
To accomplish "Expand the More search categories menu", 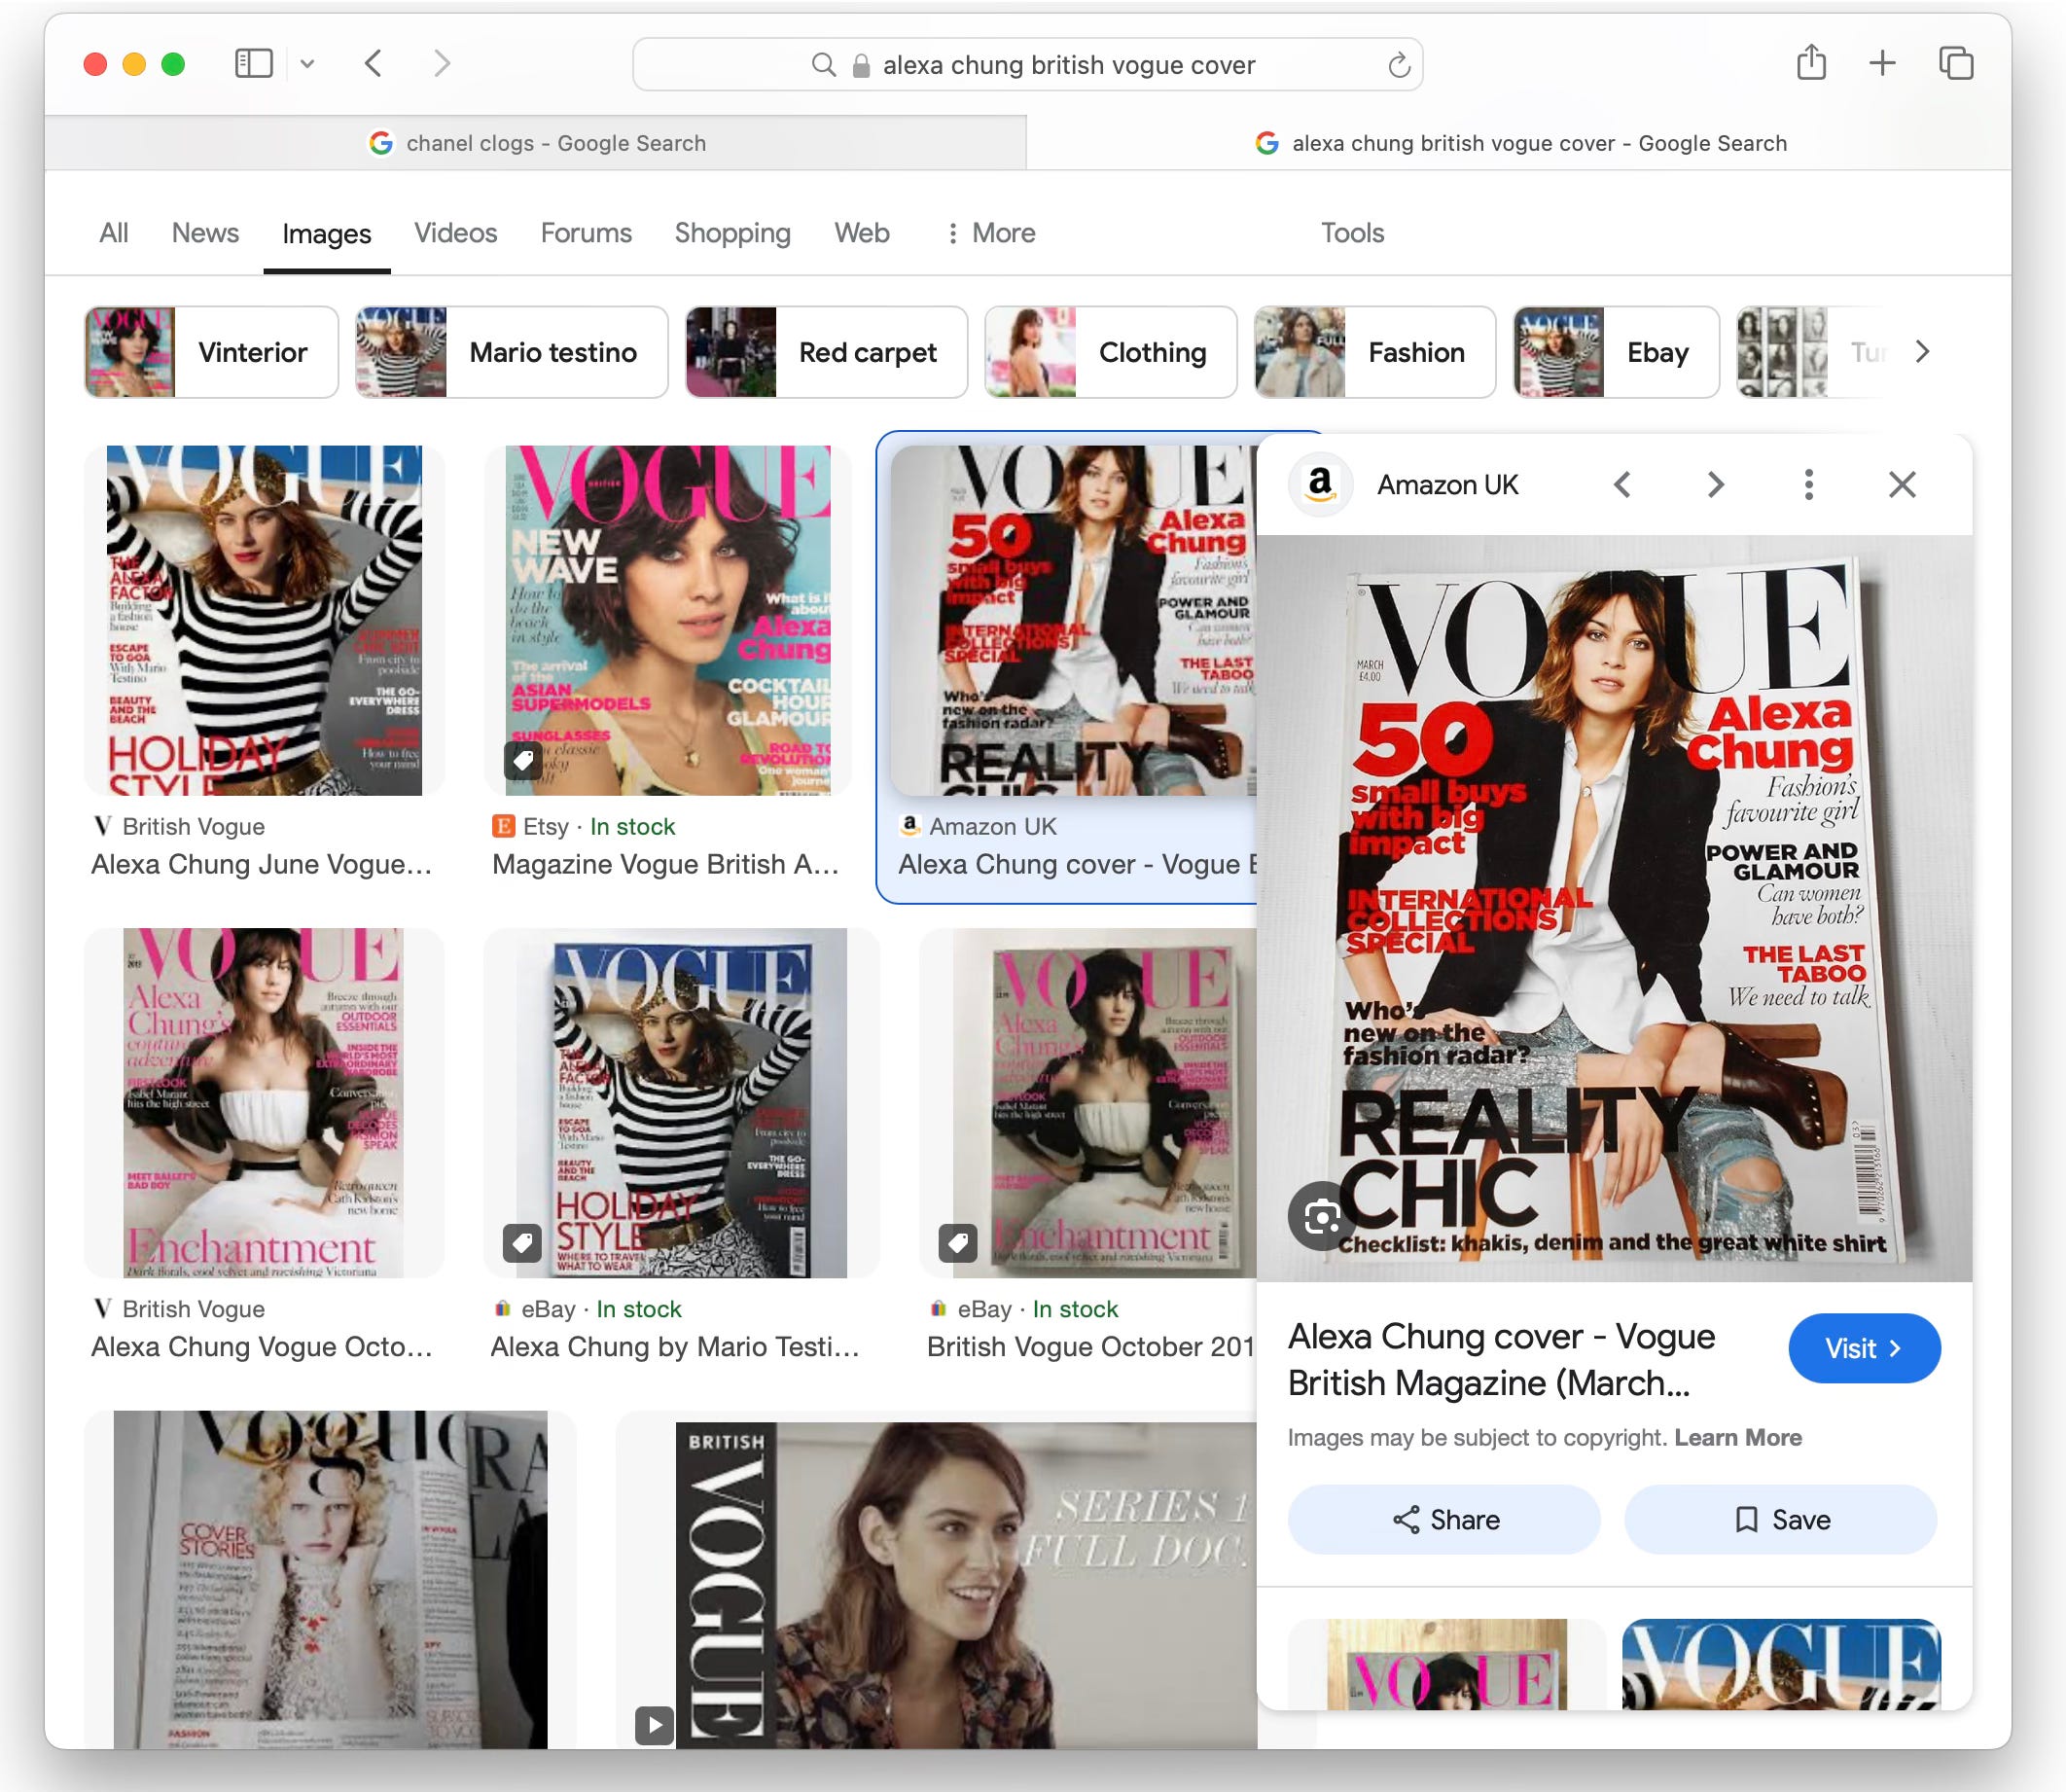I will [990, 233].
